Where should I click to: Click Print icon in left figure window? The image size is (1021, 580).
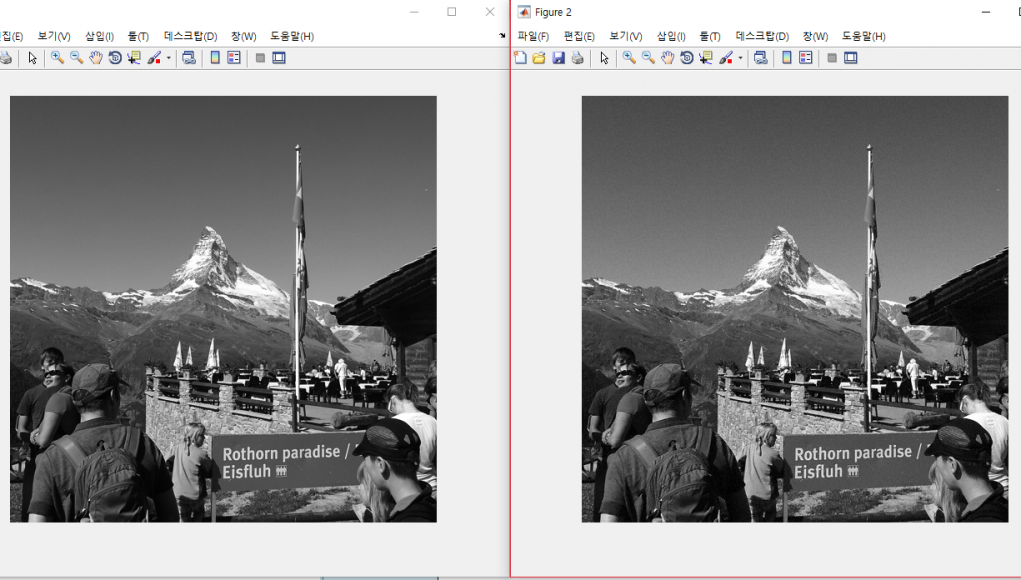6,58
